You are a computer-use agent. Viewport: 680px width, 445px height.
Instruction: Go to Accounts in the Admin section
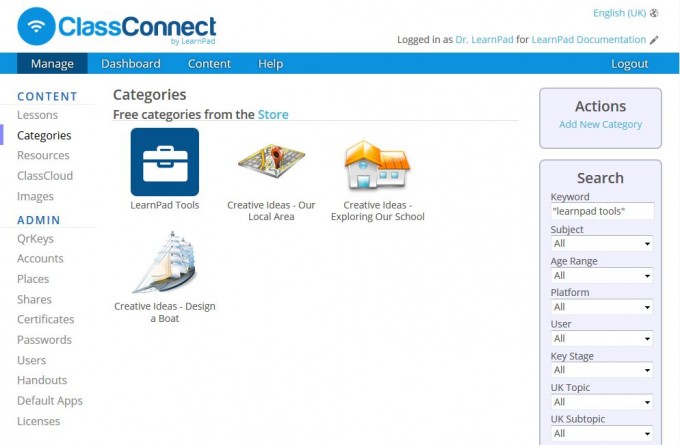(x=40, y=258)
